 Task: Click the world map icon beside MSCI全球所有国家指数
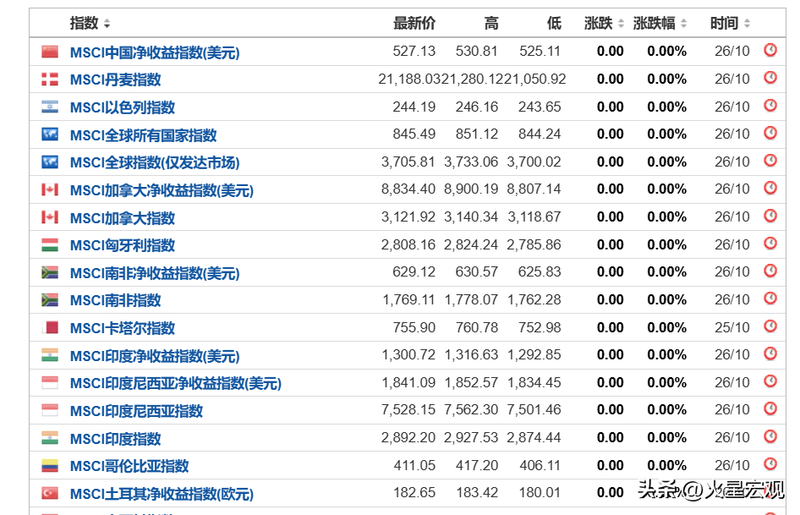click(49, 134)
